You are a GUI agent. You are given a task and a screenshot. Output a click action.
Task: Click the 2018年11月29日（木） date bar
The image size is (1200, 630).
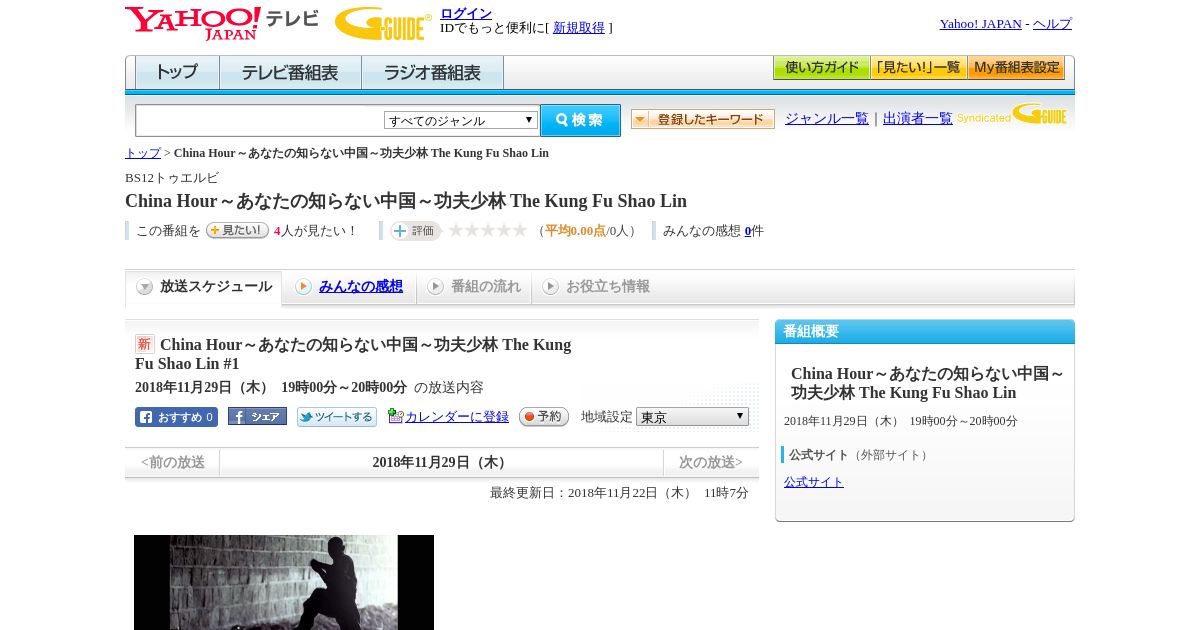point(441,463)
